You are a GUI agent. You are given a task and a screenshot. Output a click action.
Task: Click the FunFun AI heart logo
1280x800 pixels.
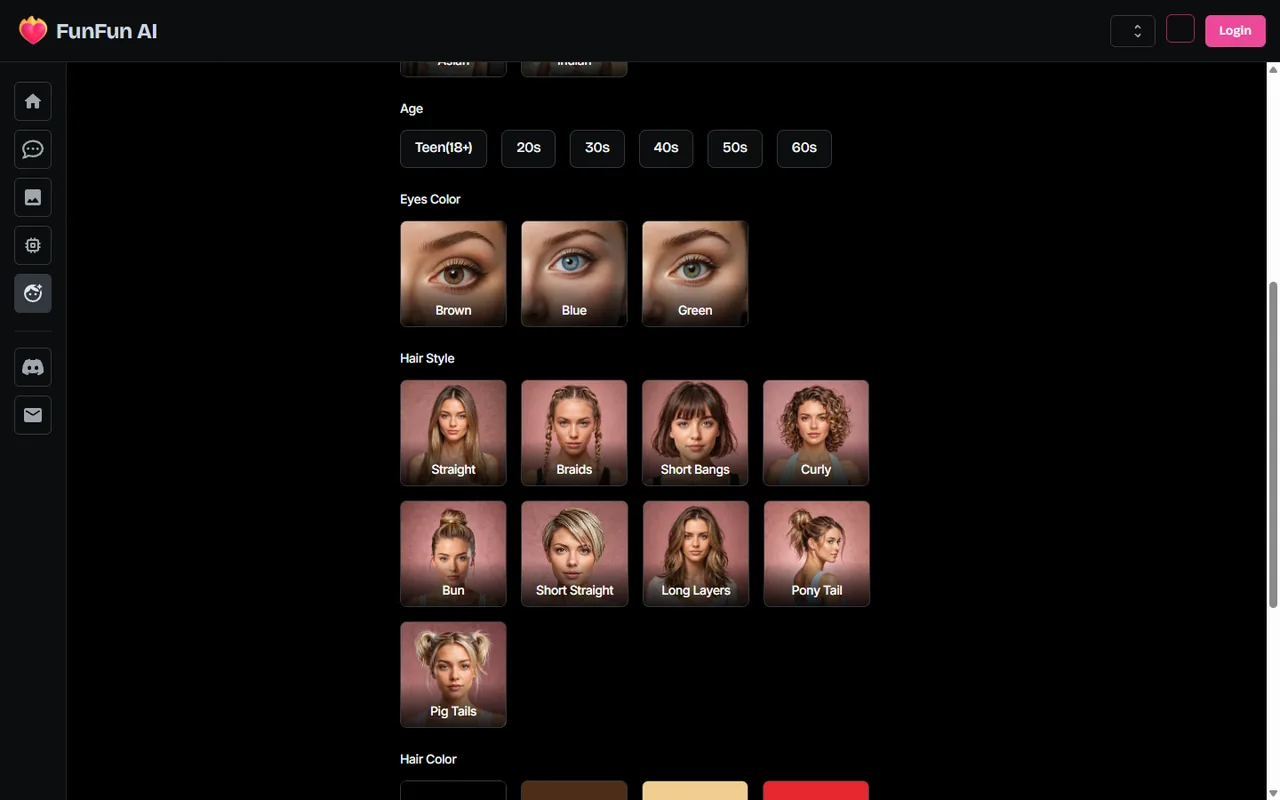coord(33,31)
